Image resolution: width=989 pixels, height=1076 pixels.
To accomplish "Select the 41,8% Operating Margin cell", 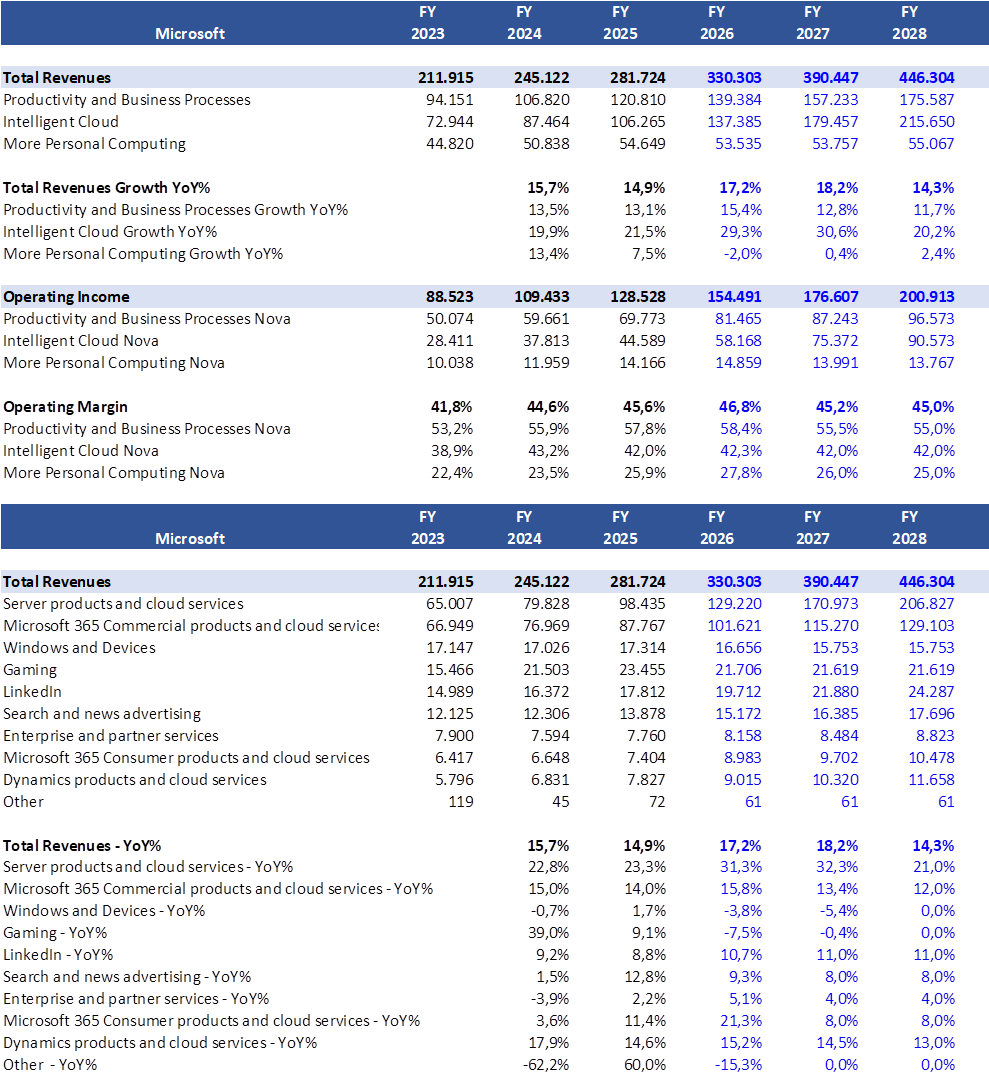I will click(x=452, y=407).
